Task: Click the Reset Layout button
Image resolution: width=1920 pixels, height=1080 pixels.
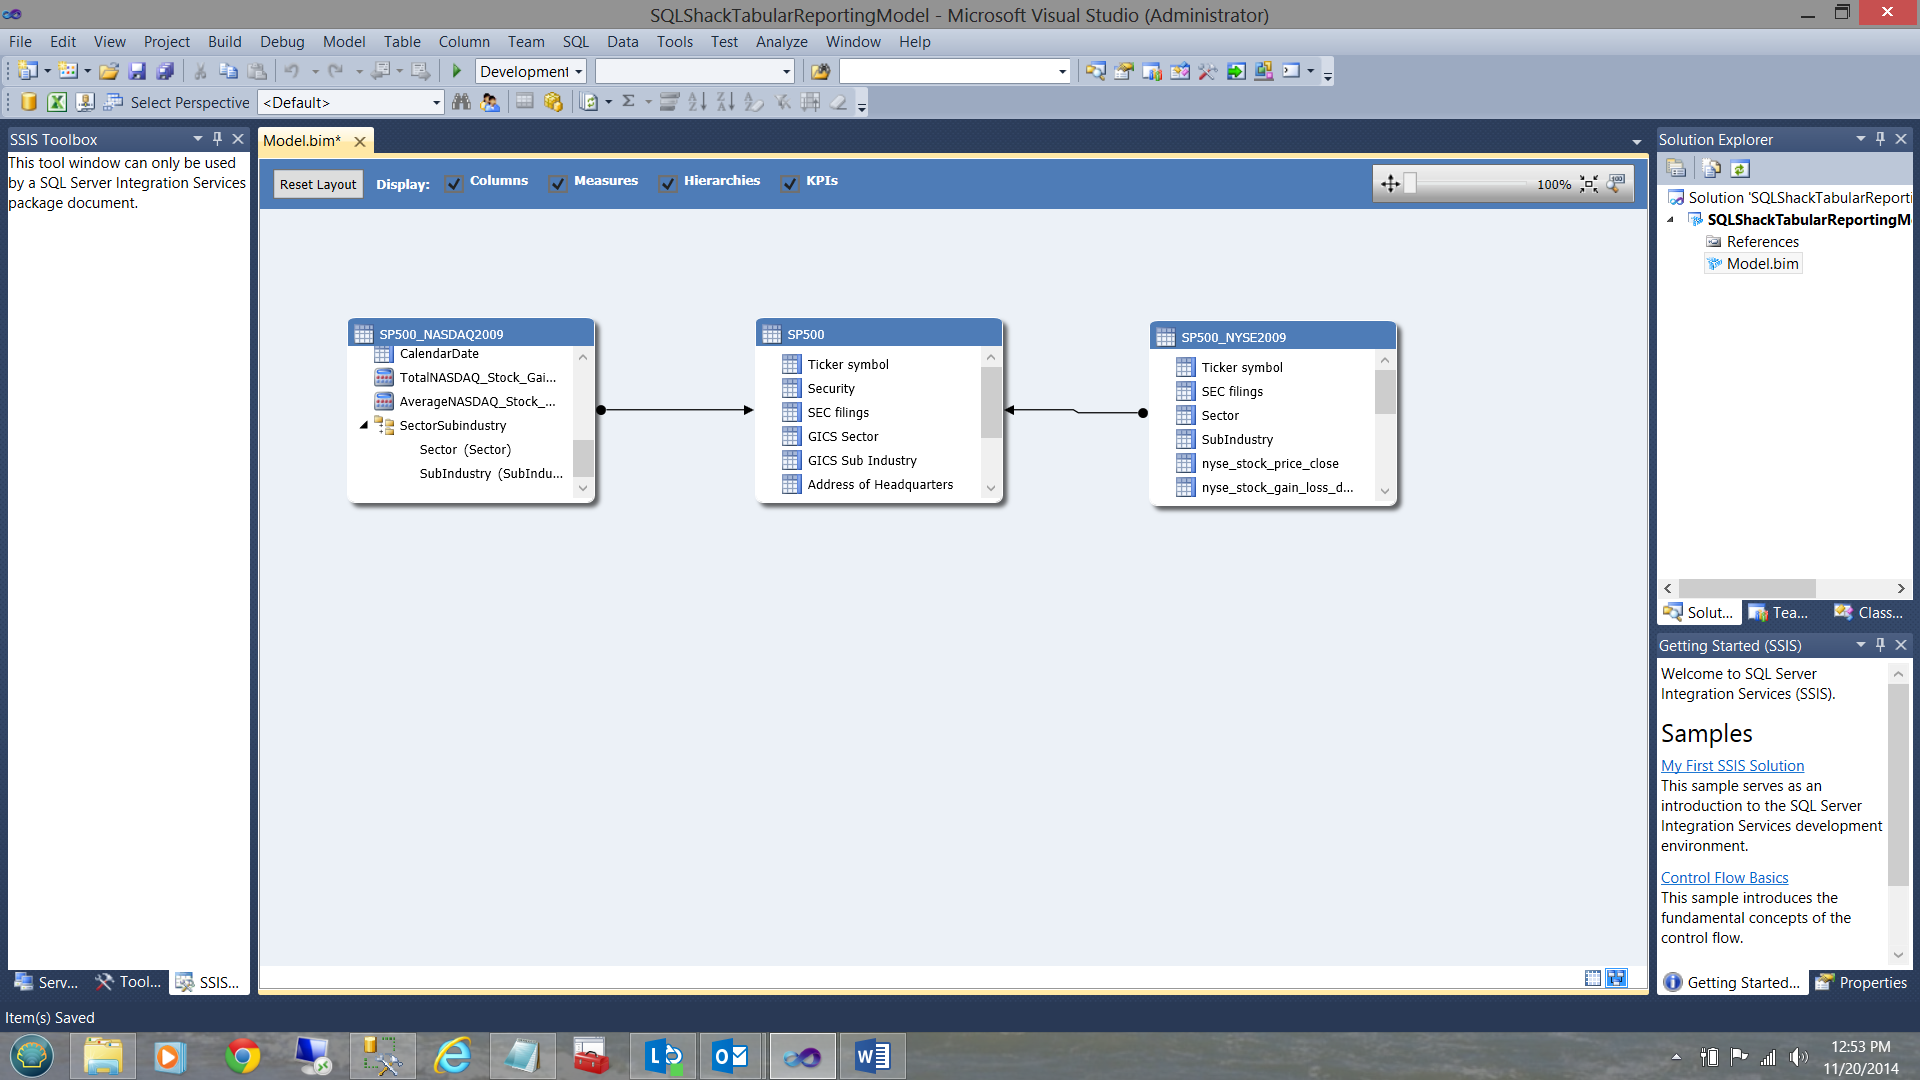Action: pyautogui.click(x=317, y=184)
